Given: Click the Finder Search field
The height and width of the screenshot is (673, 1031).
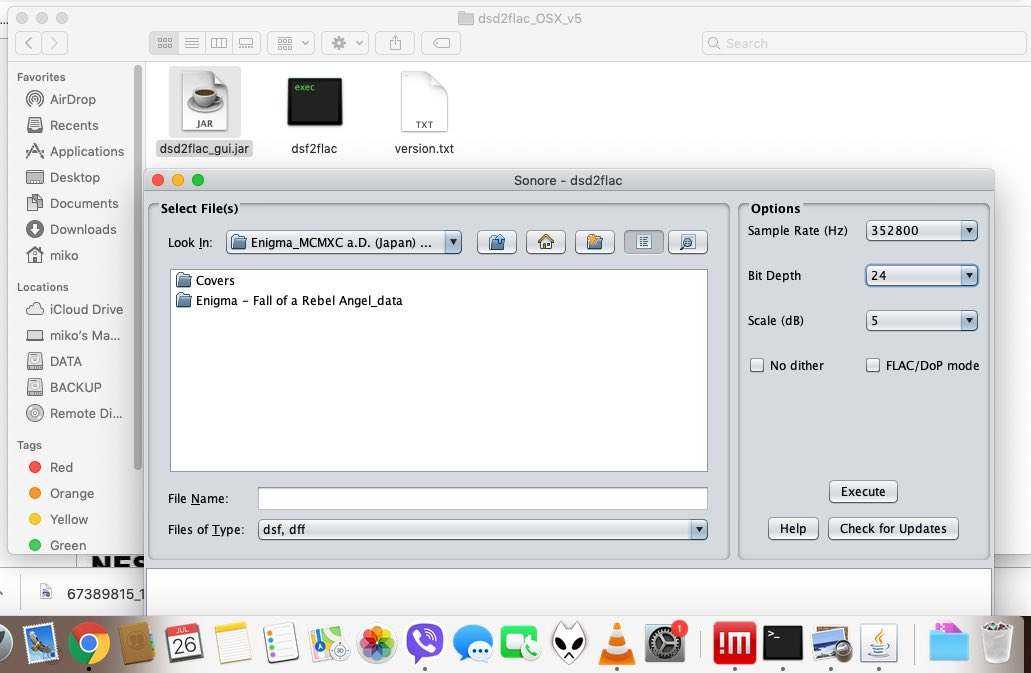Looking at the screenshot, I should [863, 43].
